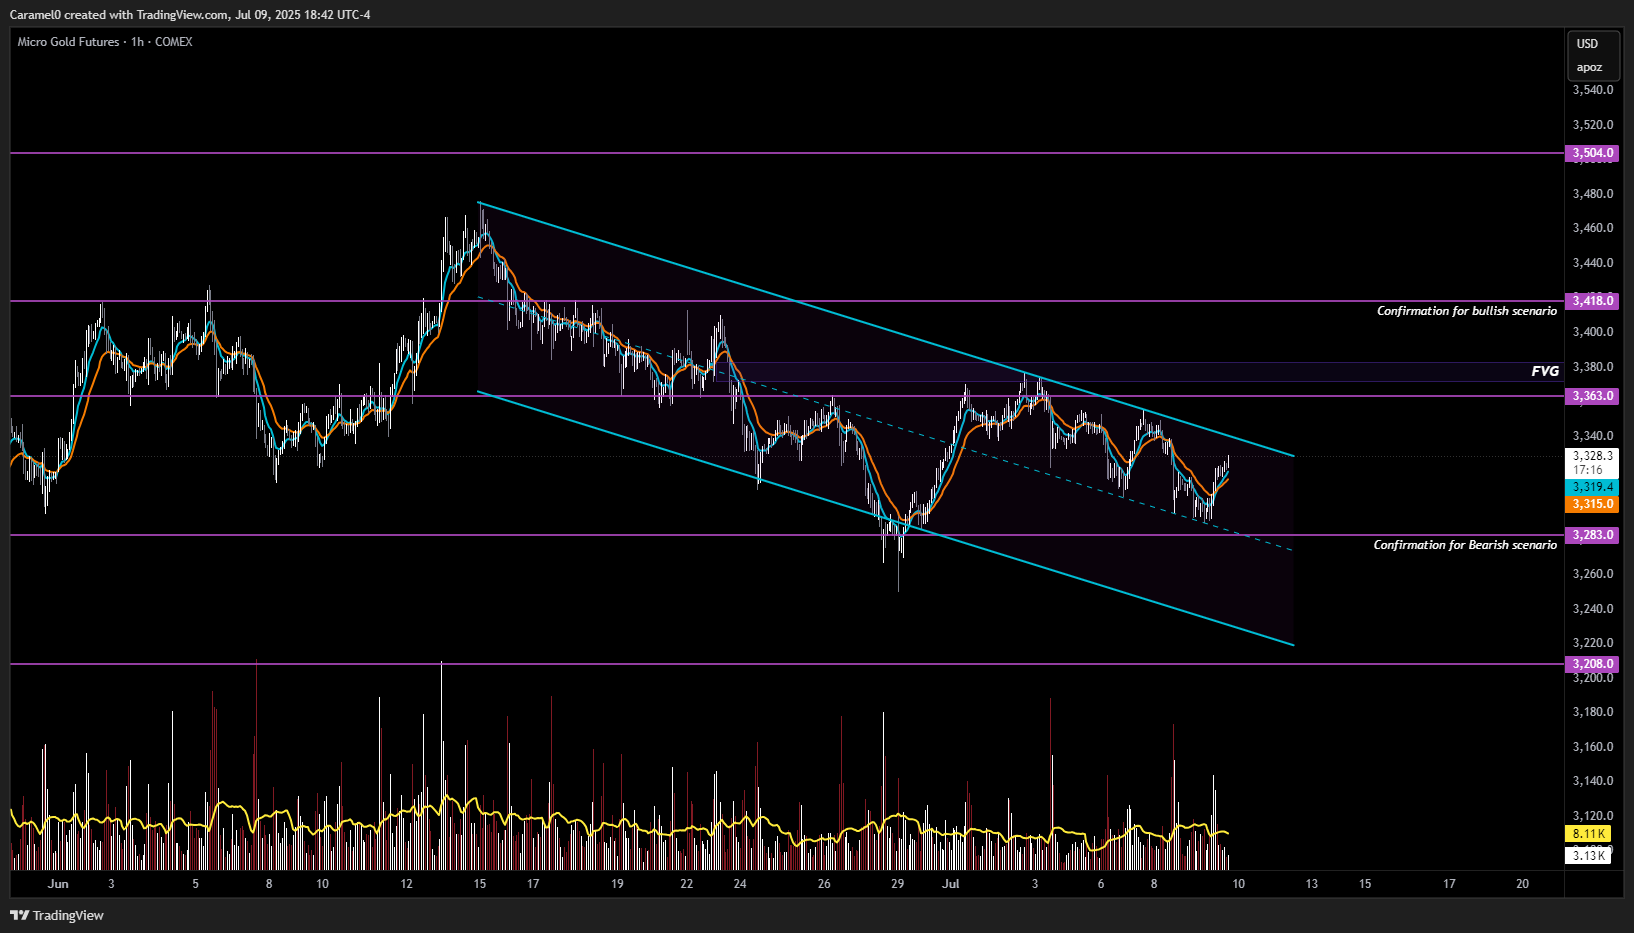This screenshot has width=1634, height=933.
Task: Click 'Confirmation for Bearish scenario' annotation
Action: point(1465,545)
